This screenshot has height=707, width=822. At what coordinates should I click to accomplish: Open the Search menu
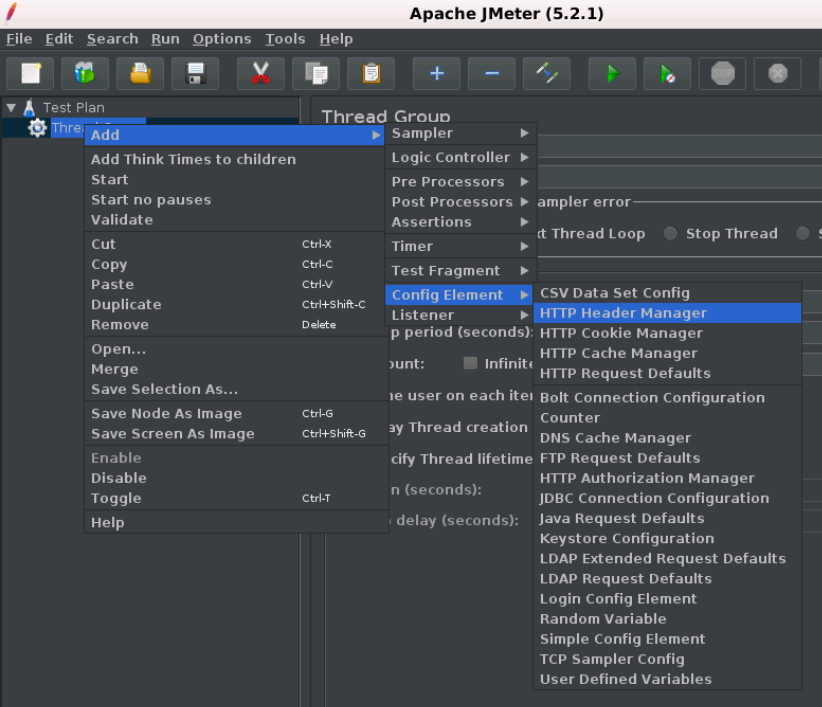113,39
